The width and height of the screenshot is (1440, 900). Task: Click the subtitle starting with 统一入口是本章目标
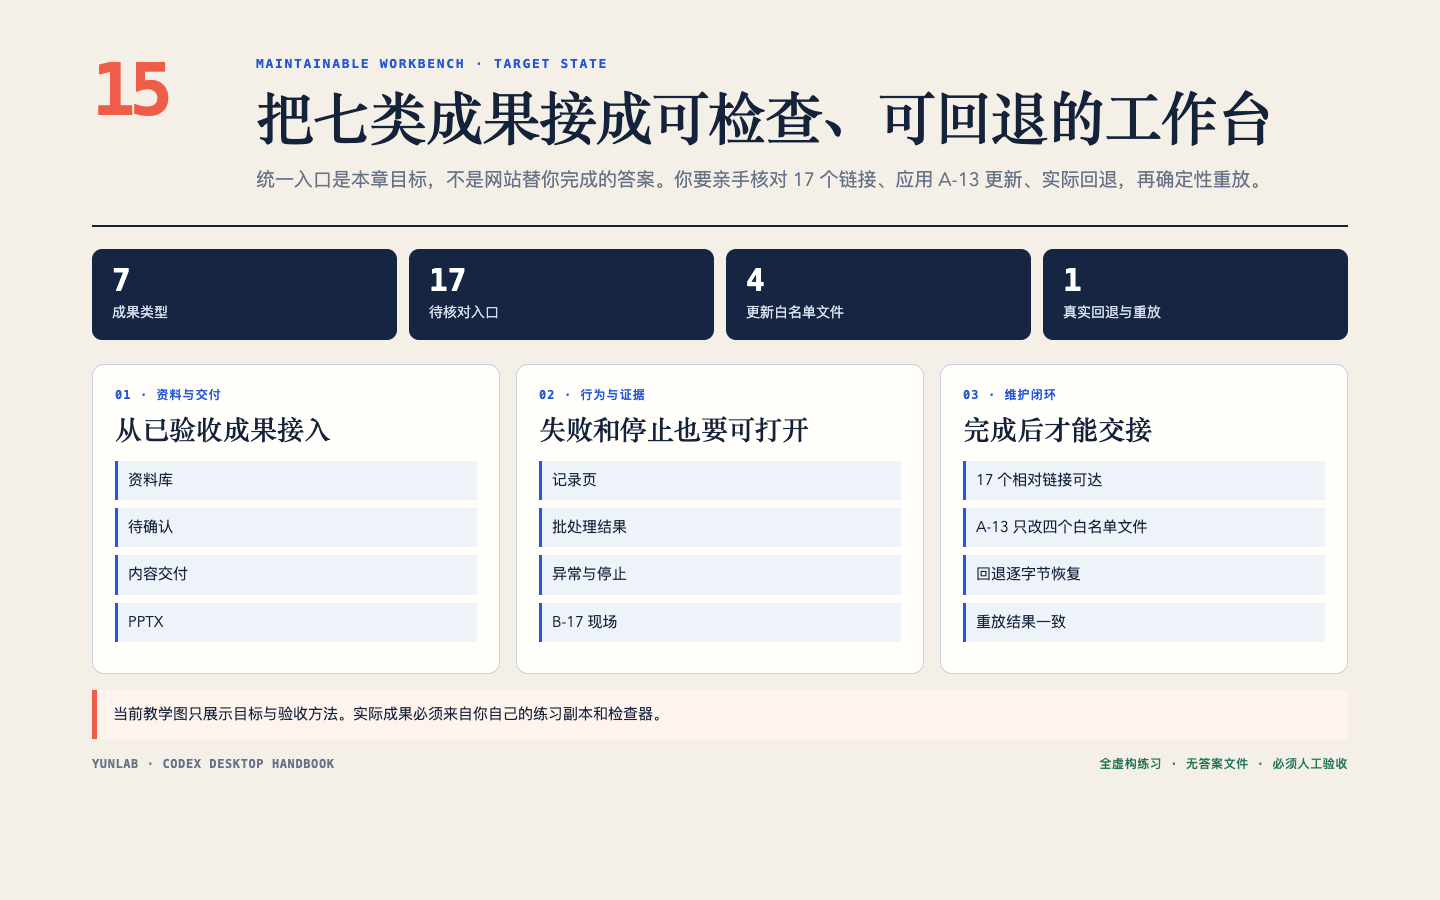click(762, 180)
